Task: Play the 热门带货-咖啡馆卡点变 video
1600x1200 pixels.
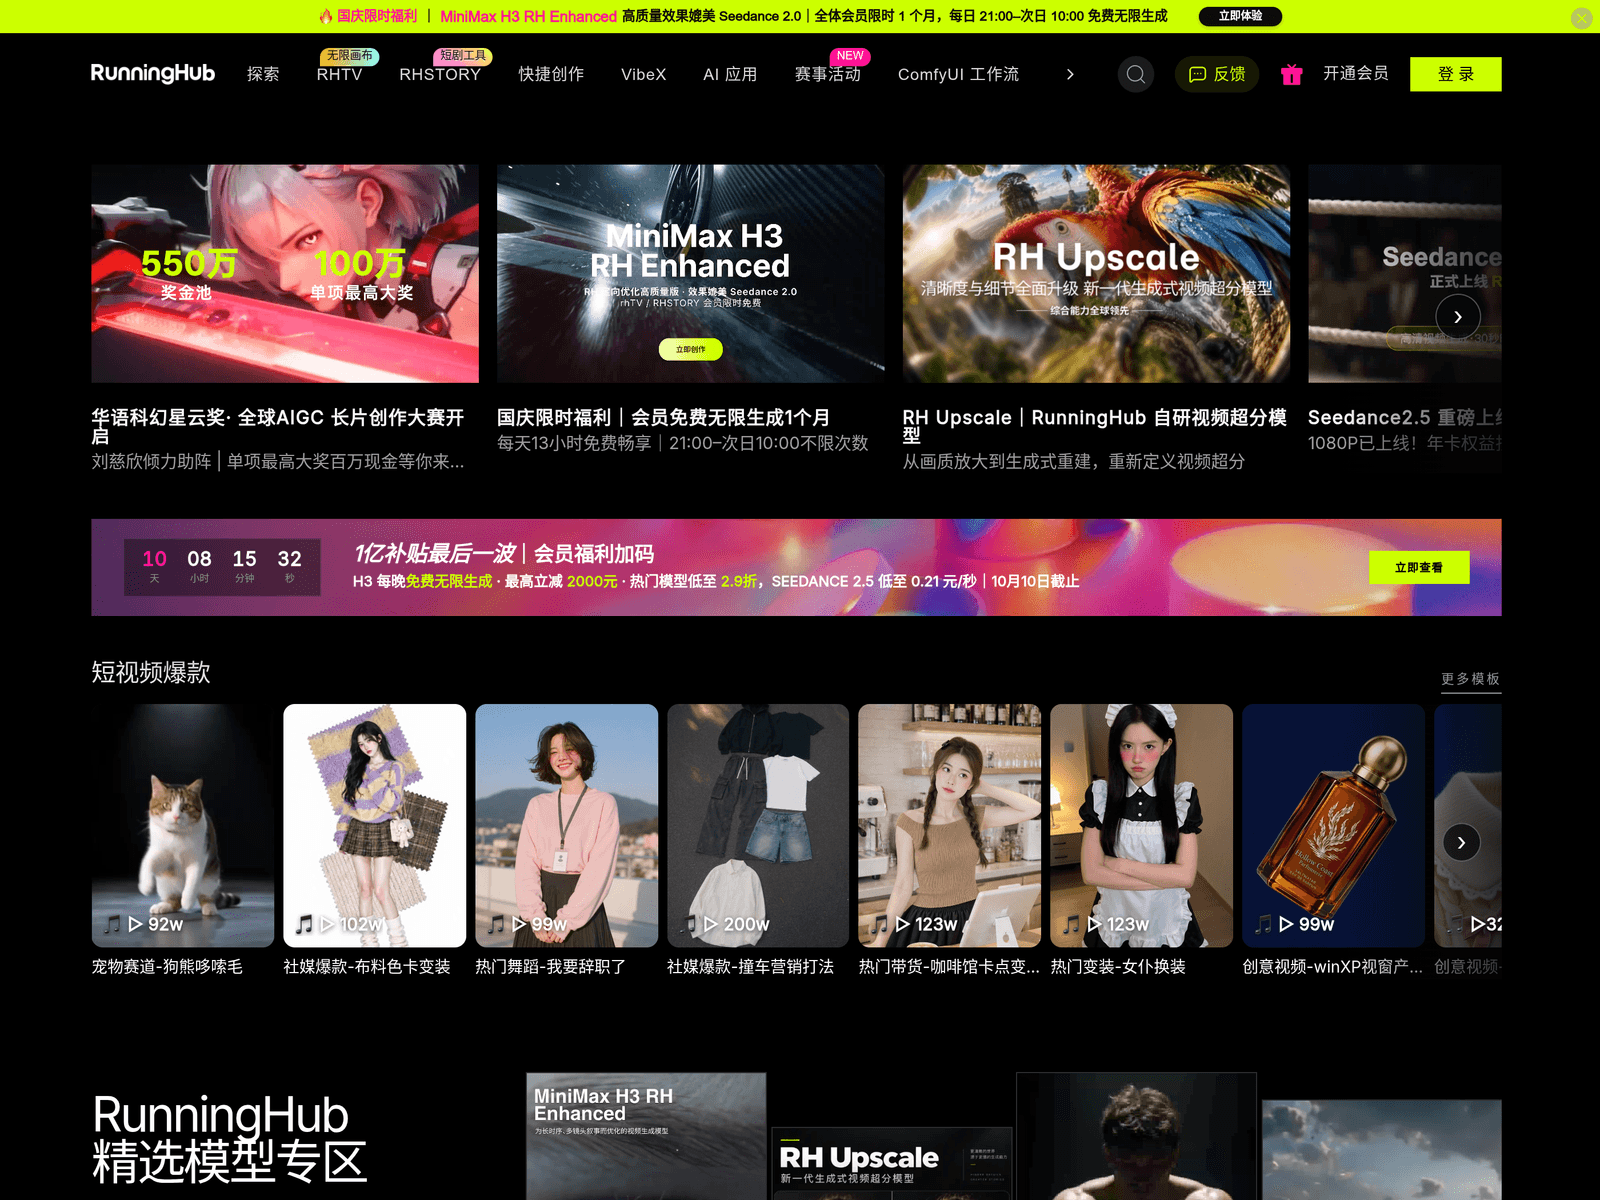Action: (949, 826)
